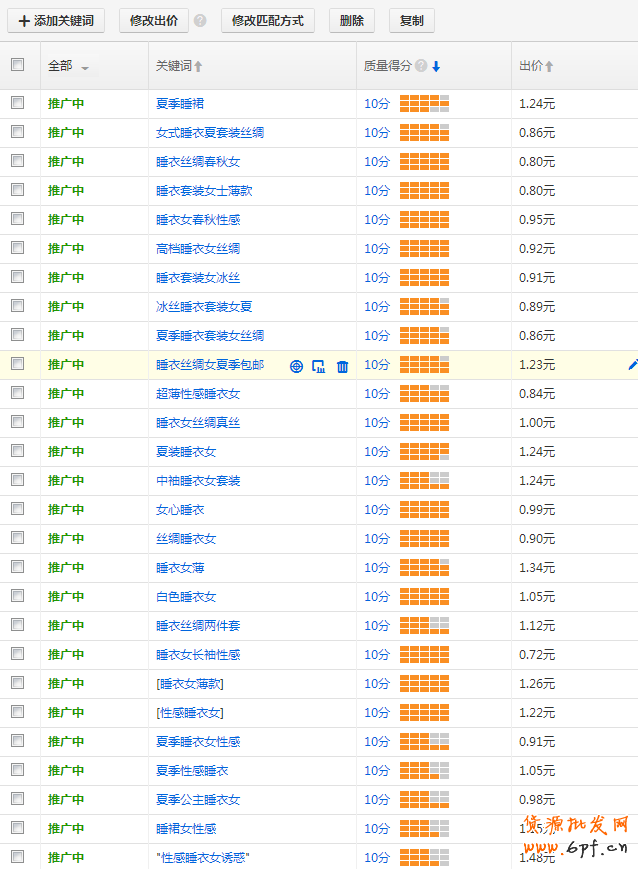The image size is (638, 869).
Task: Click the help icon next to 修改出价
Action: tap(200, 21)
